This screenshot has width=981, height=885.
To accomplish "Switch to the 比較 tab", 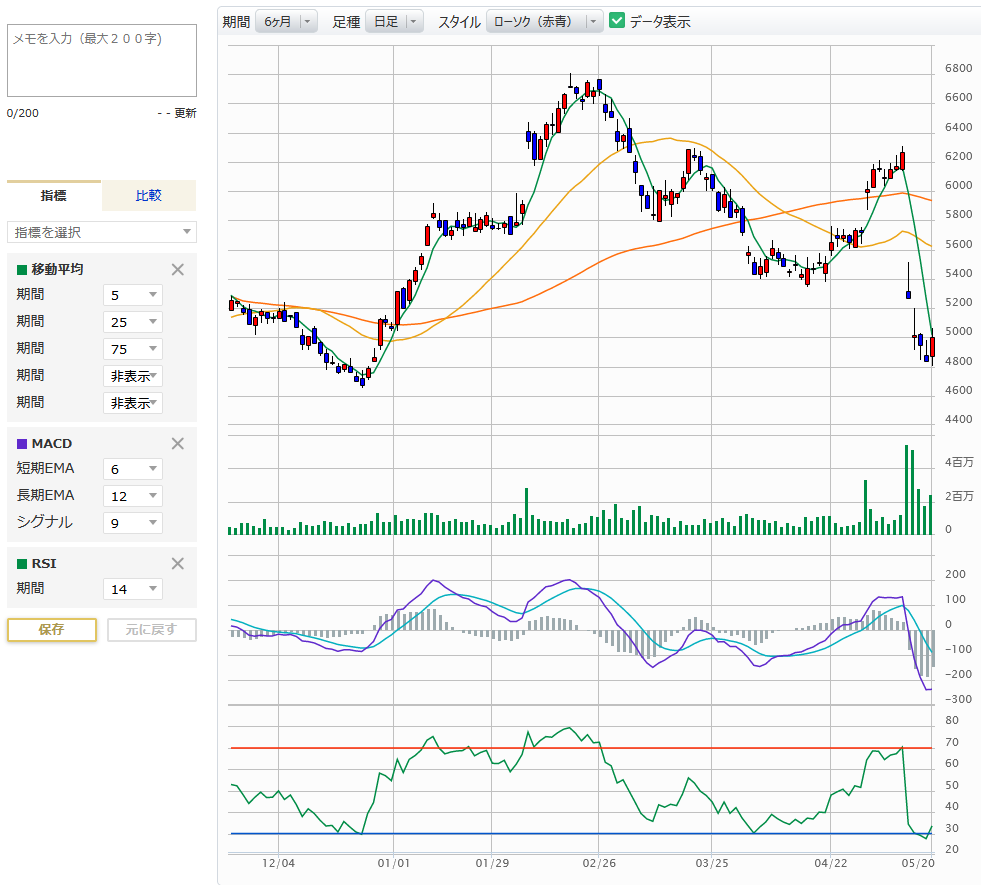I will coord(148,195).
